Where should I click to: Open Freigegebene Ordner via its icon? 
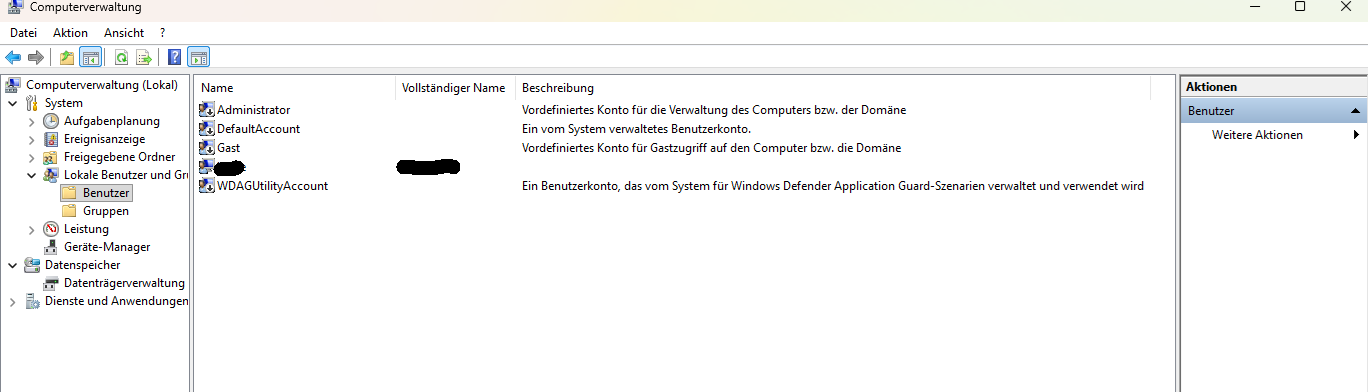click(51, 157)
